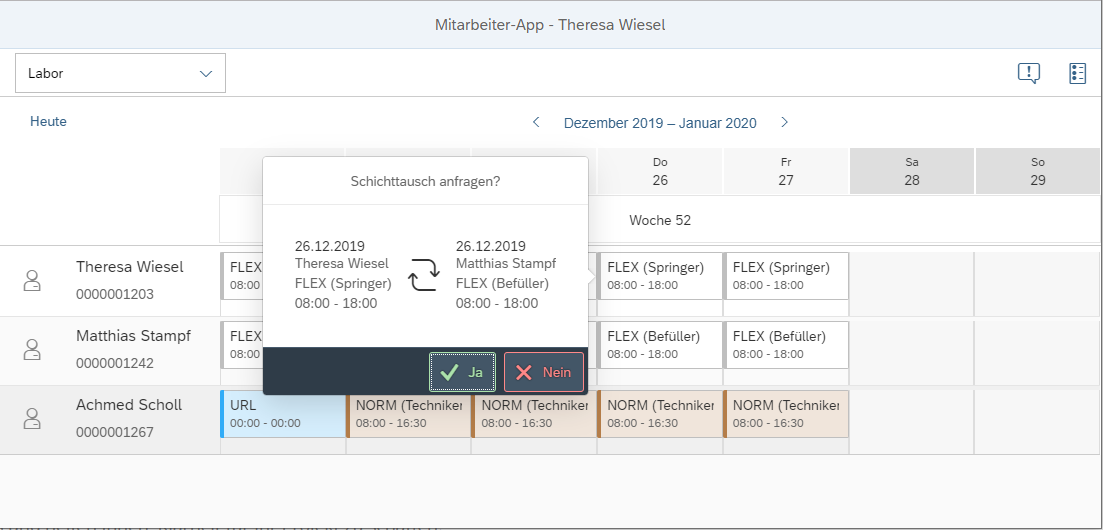Click the shift swap arrows icon
This screenshot has width=1103, height=530.
tap(424, 275)
